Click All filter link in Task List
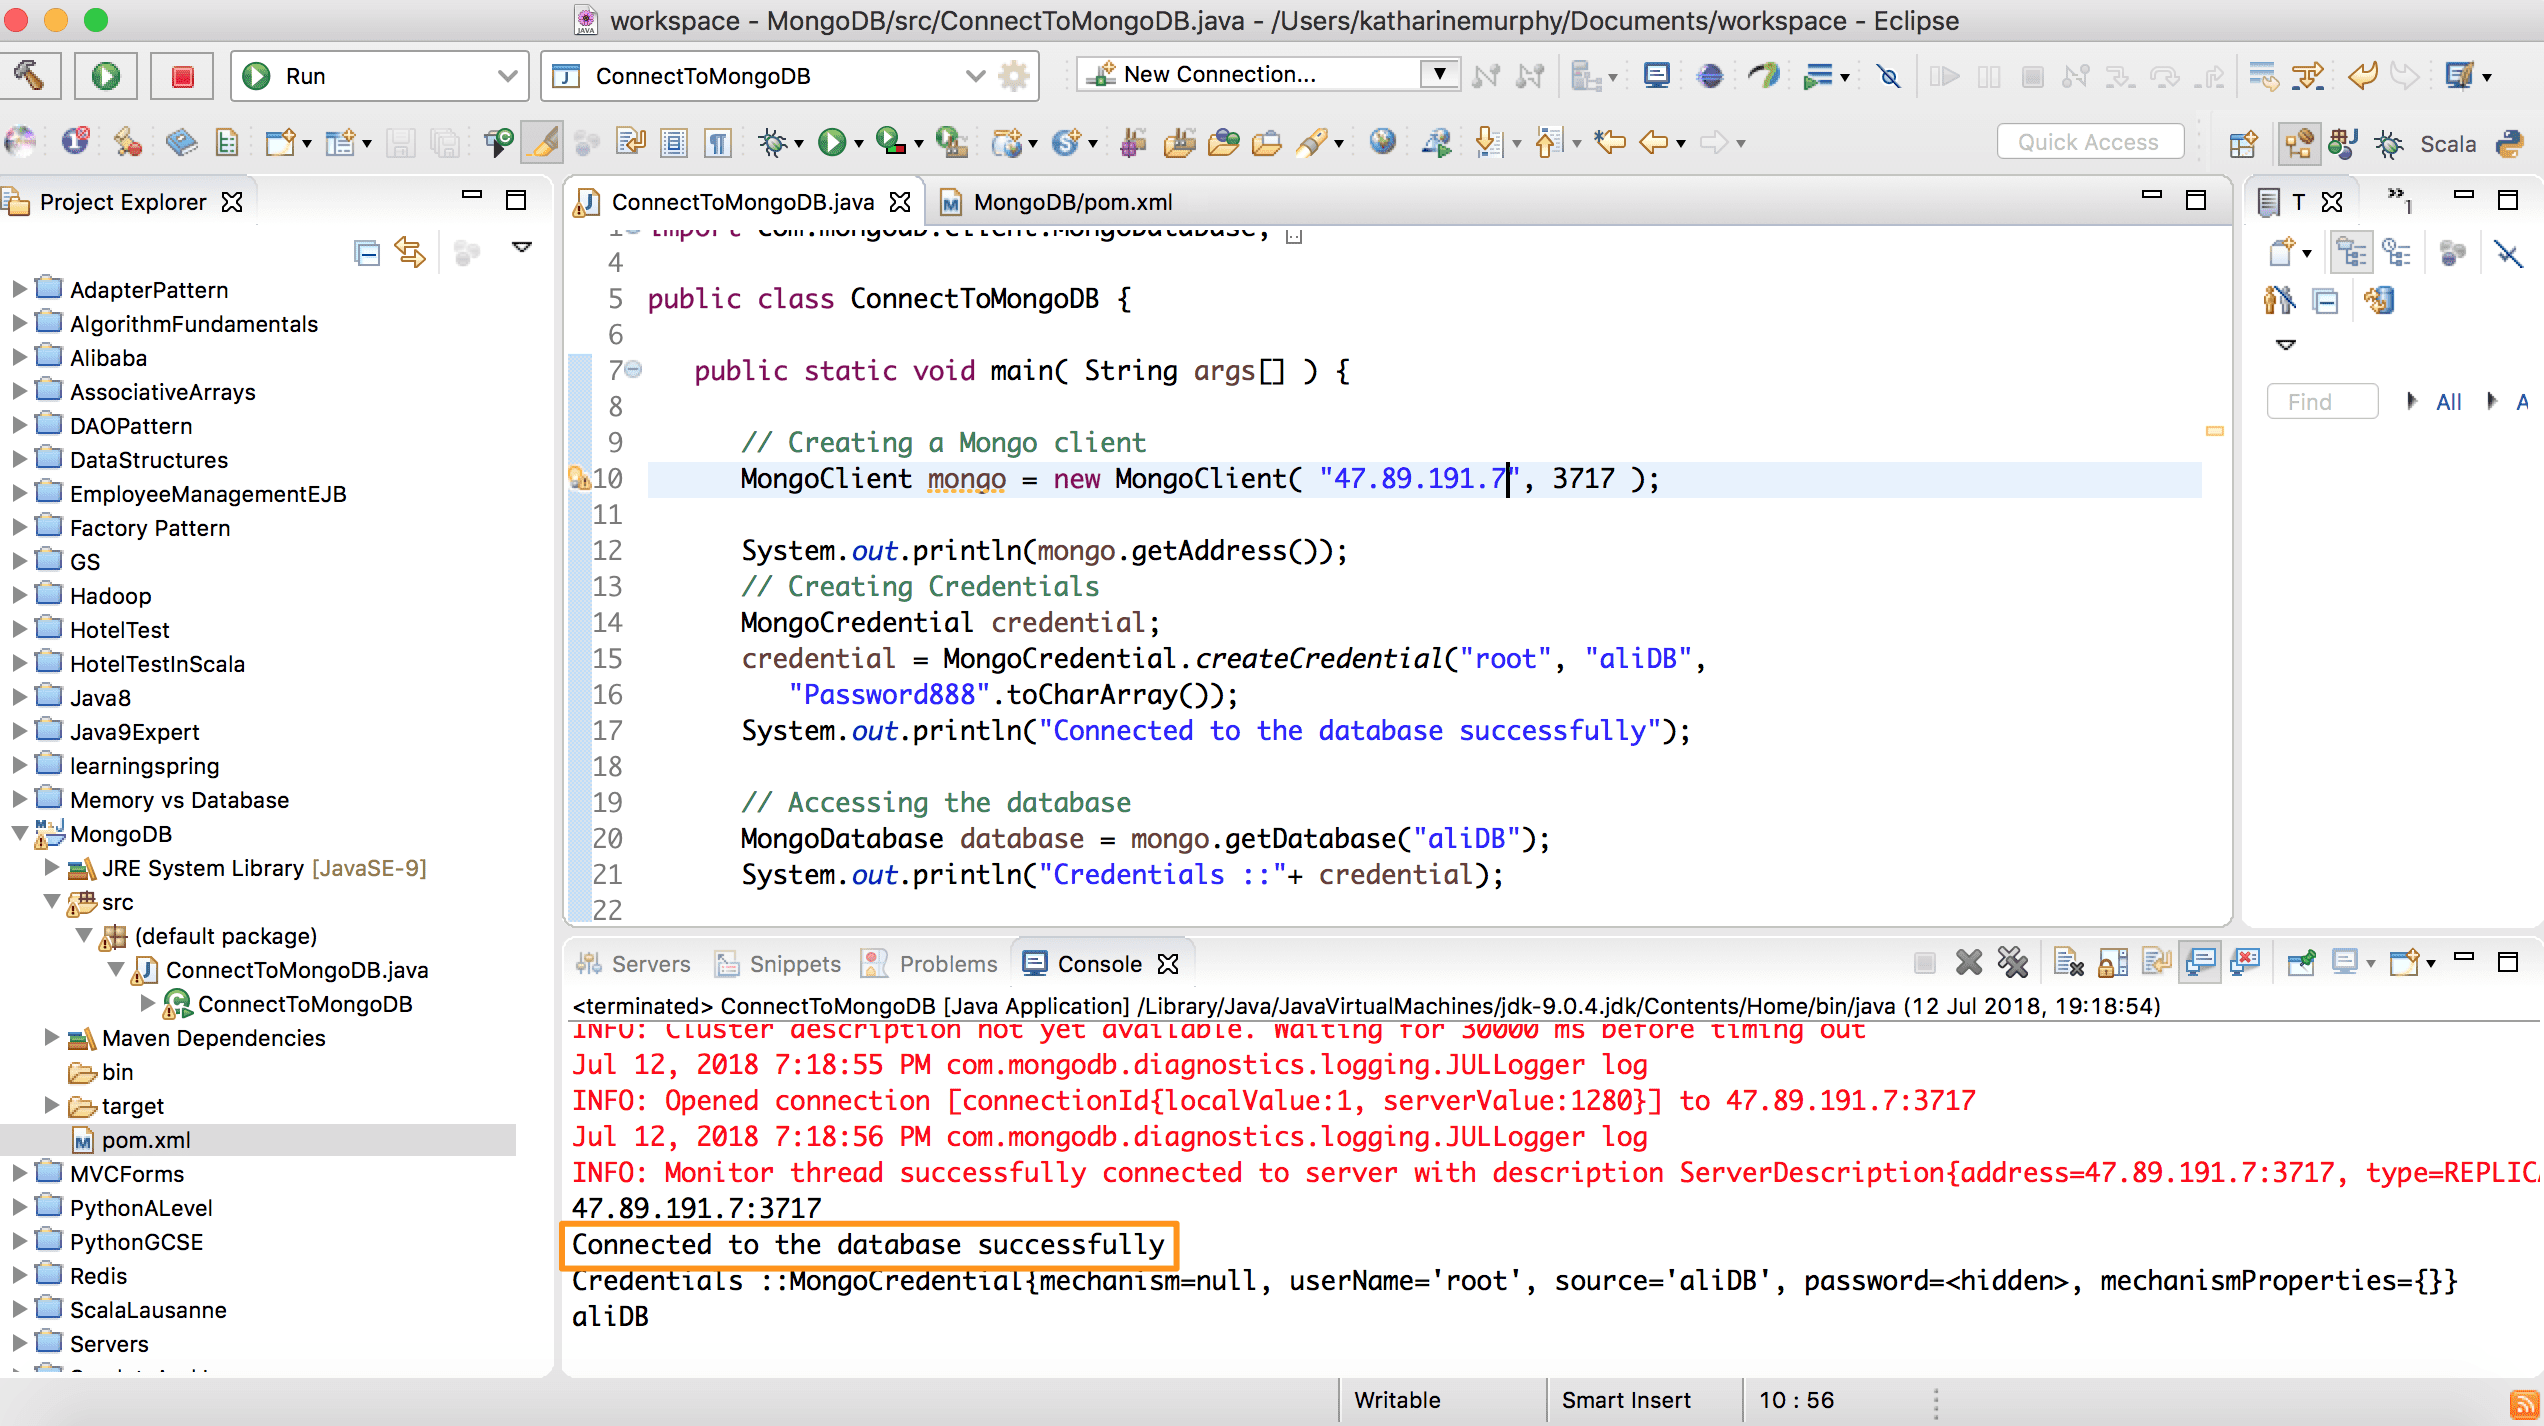2544x1426 pixels. click(2448, 402)
